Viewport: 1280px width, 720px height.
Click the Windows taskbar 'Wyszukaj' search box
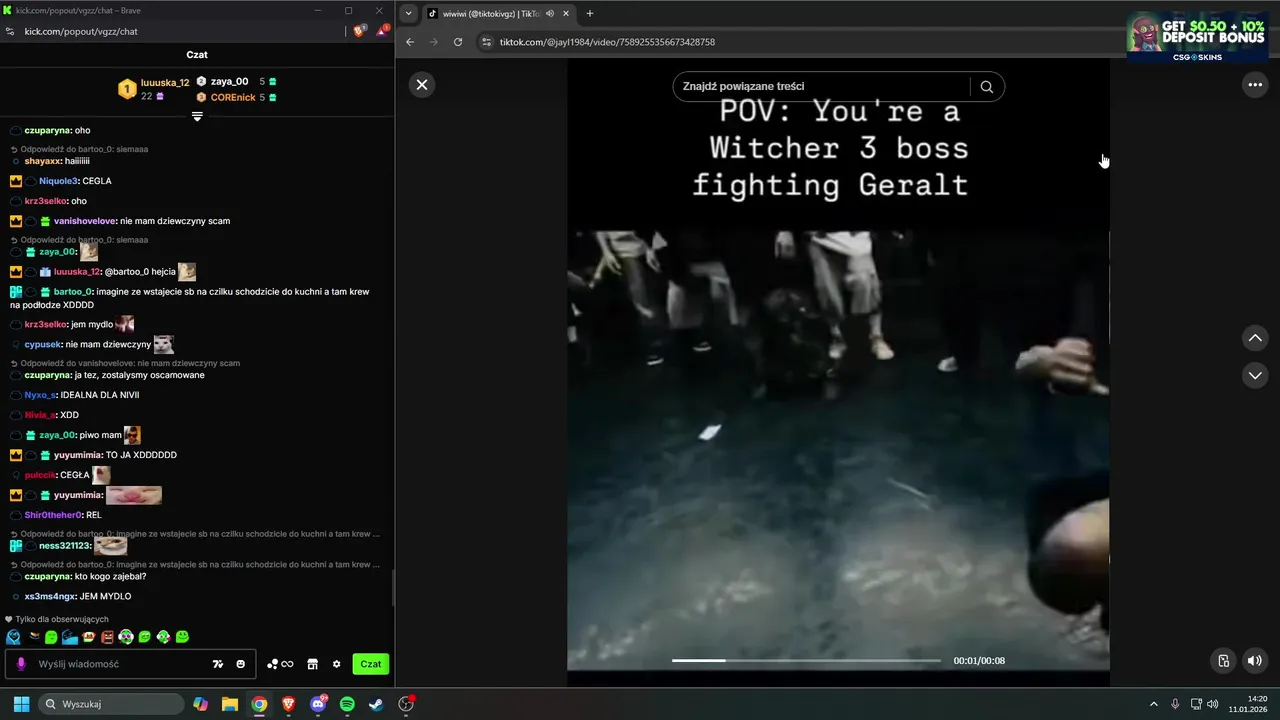click(110, 704)
